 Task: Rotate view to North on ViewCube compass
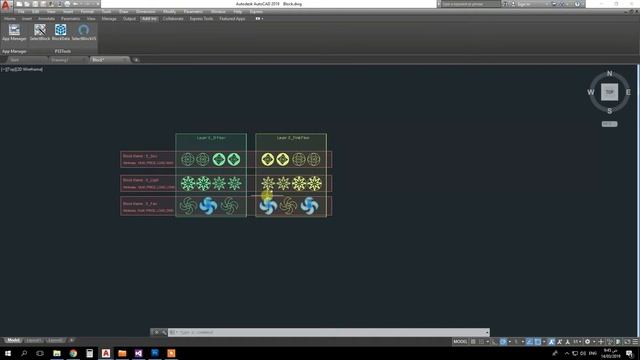click(609, 73)
